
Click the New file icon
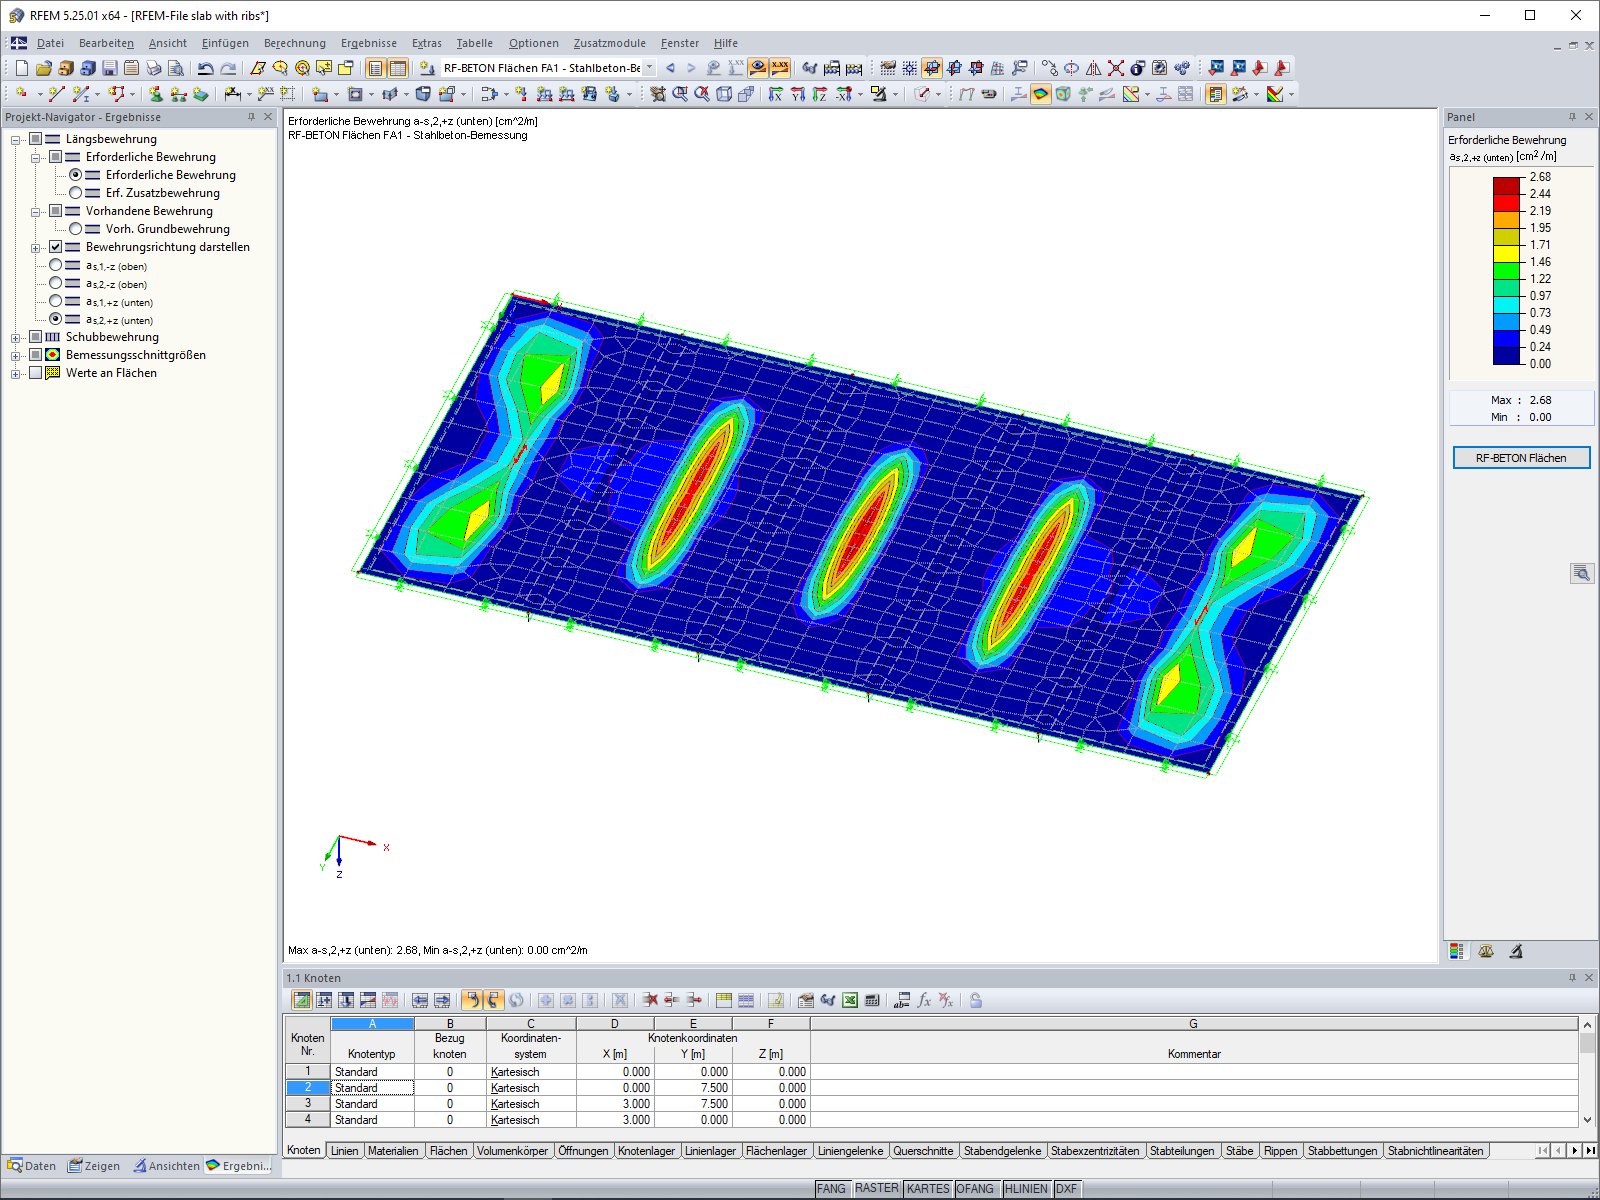[x=22, y=68]
